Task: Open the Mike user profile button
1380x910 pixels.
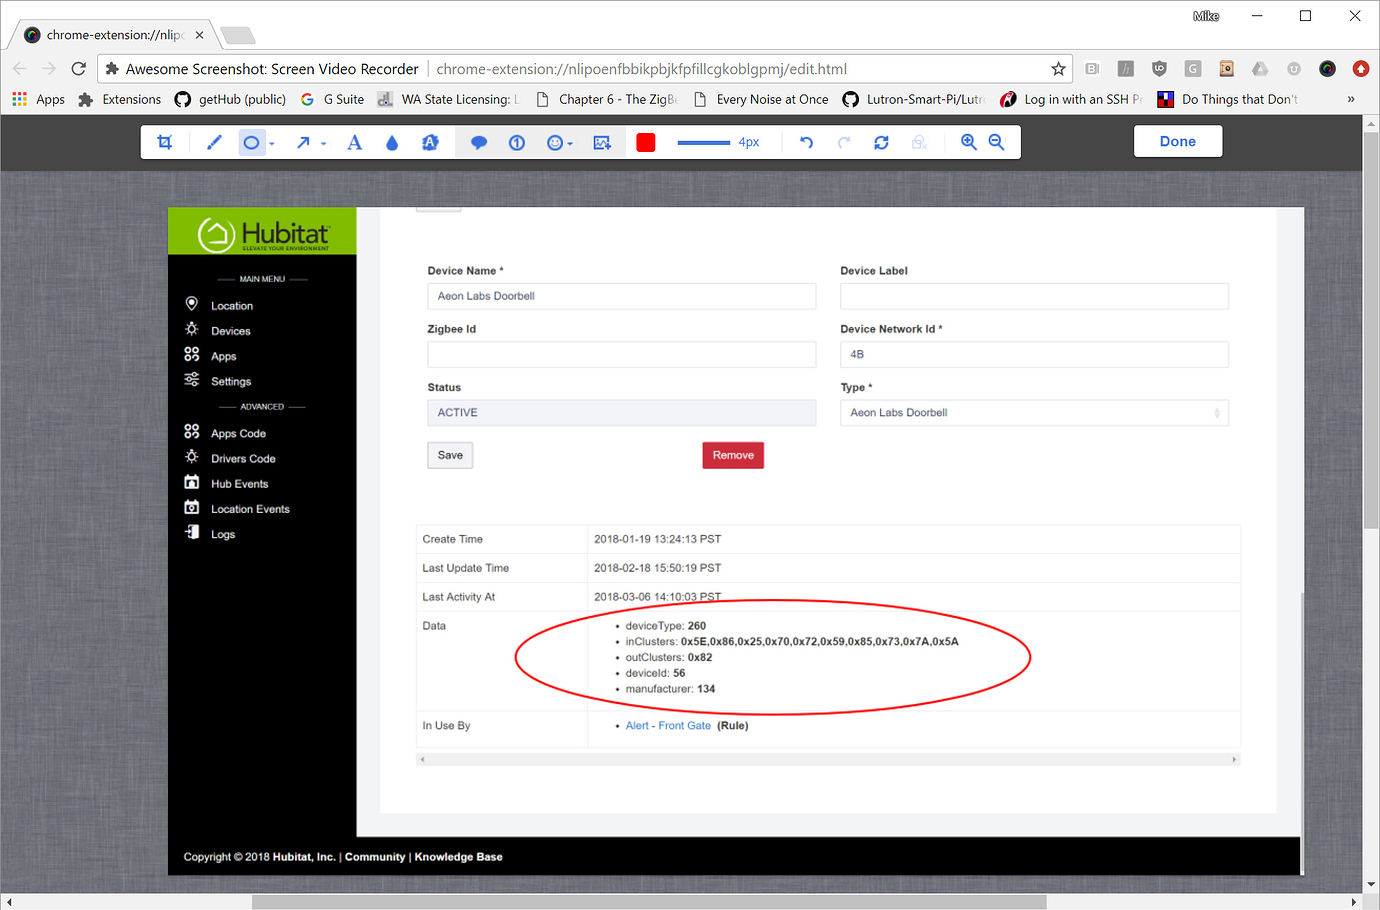Action: 1206,15
